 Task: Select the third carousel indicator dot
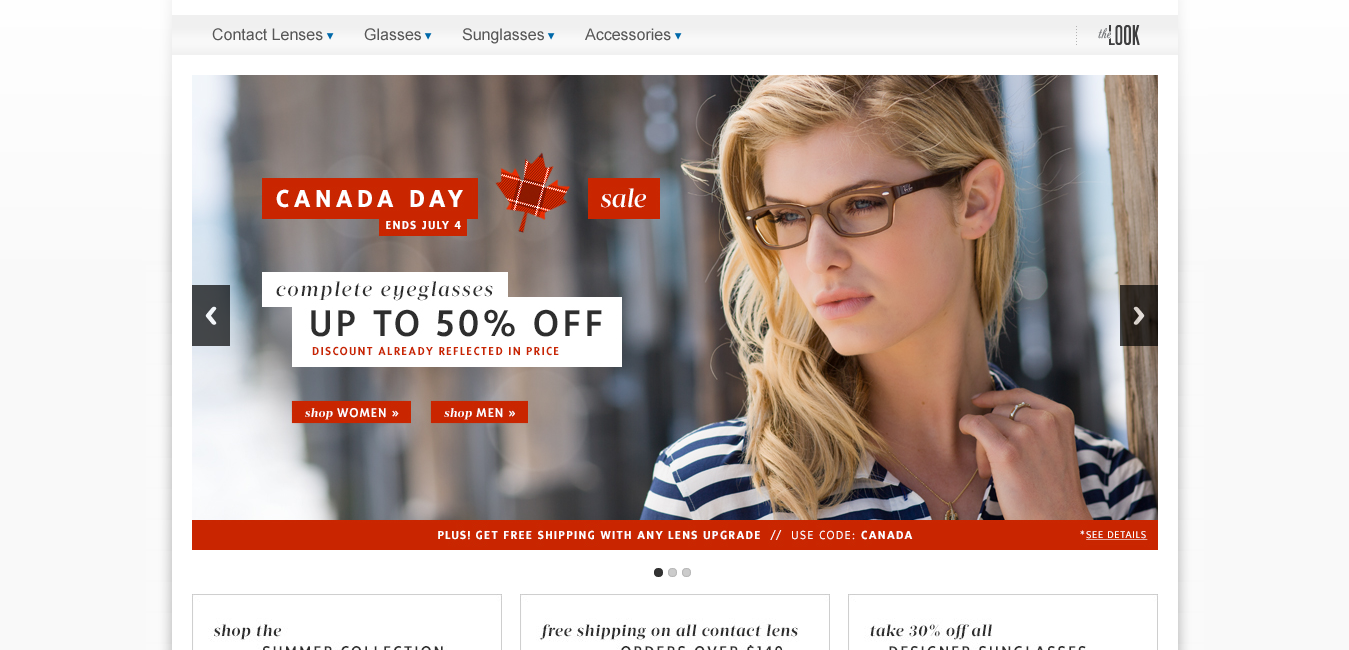click(686, 573)
